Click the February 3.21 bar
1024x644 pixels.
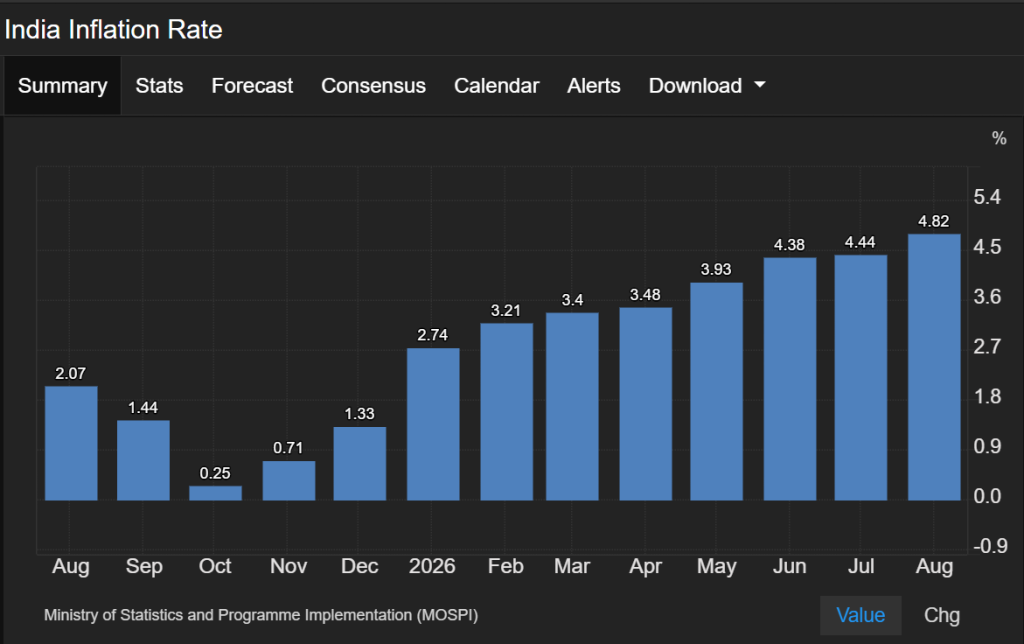[x=507, y=412]
